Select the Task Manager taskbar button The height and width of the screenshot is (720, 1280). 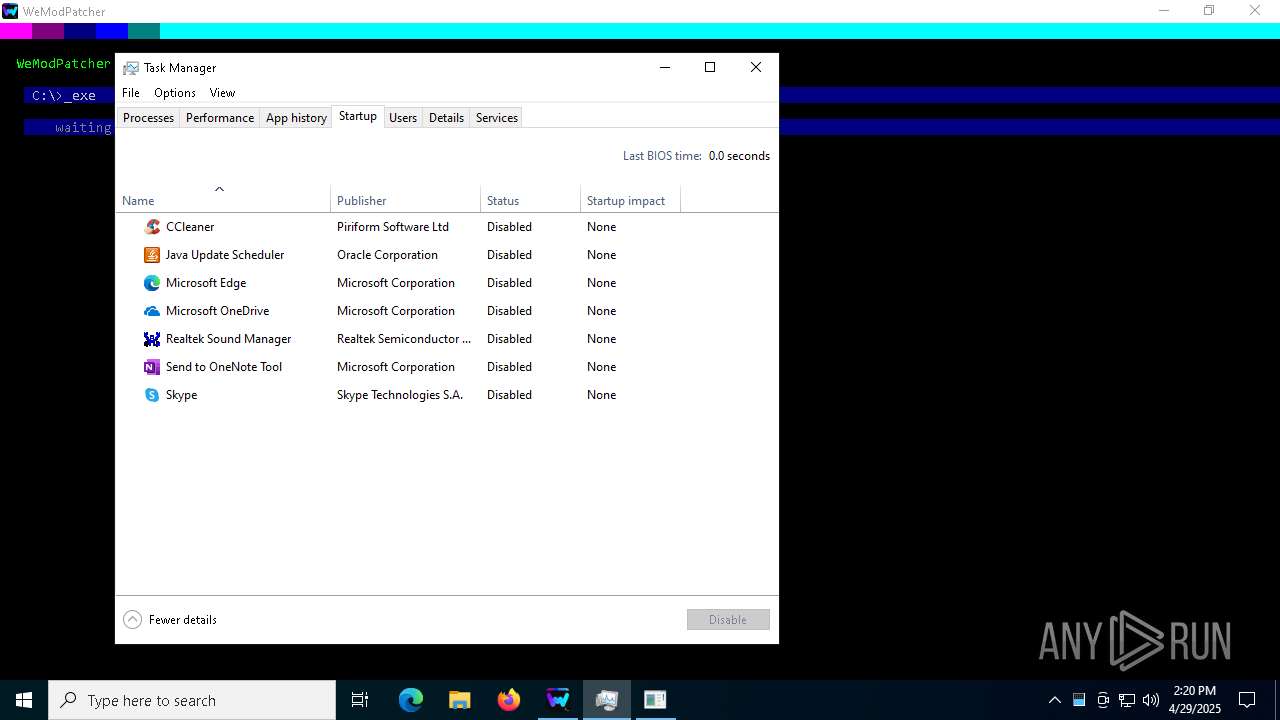(607, 700)
